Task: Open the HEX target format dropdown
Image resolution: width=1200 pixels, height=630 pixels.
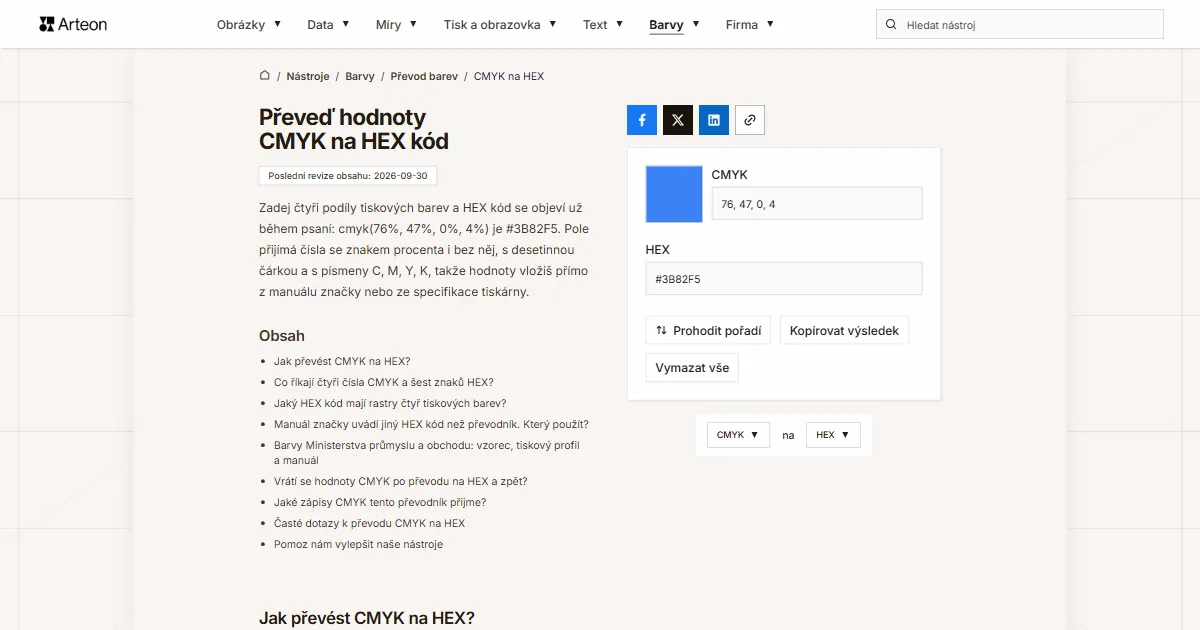Action: pos(833,435)
